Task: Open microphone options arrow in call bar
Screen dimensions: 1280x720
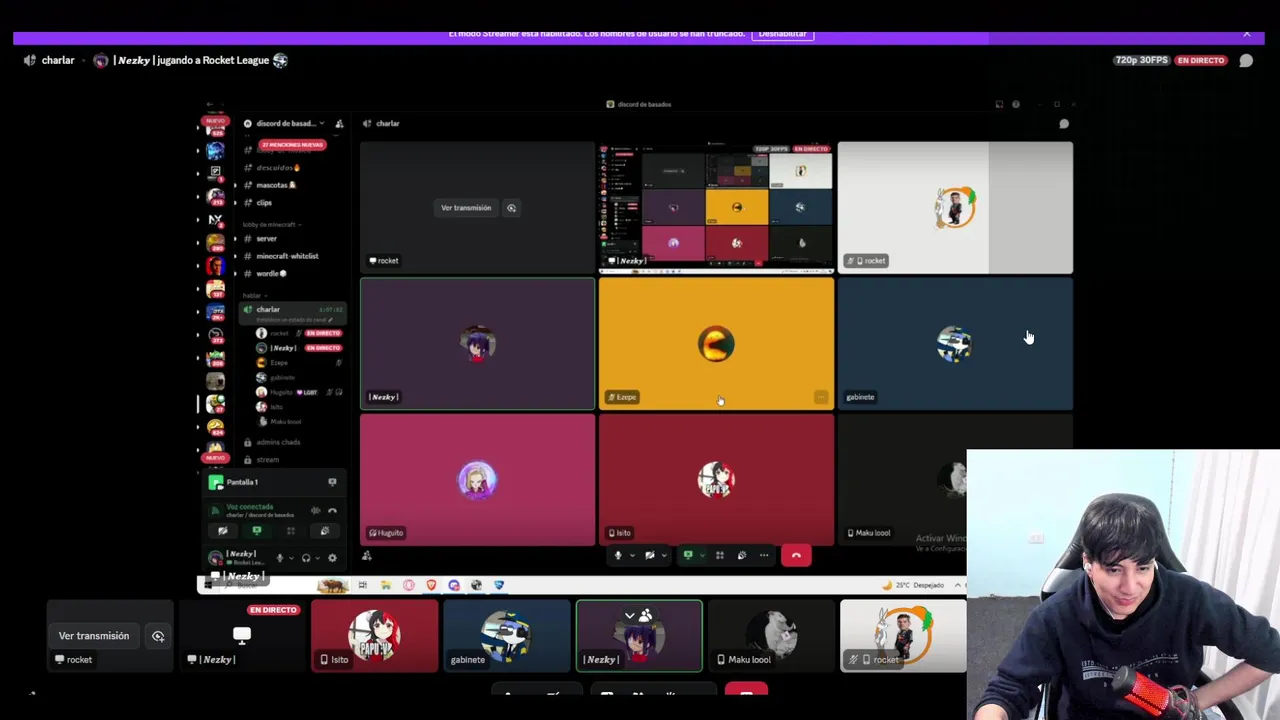Action: click(632, 555)
